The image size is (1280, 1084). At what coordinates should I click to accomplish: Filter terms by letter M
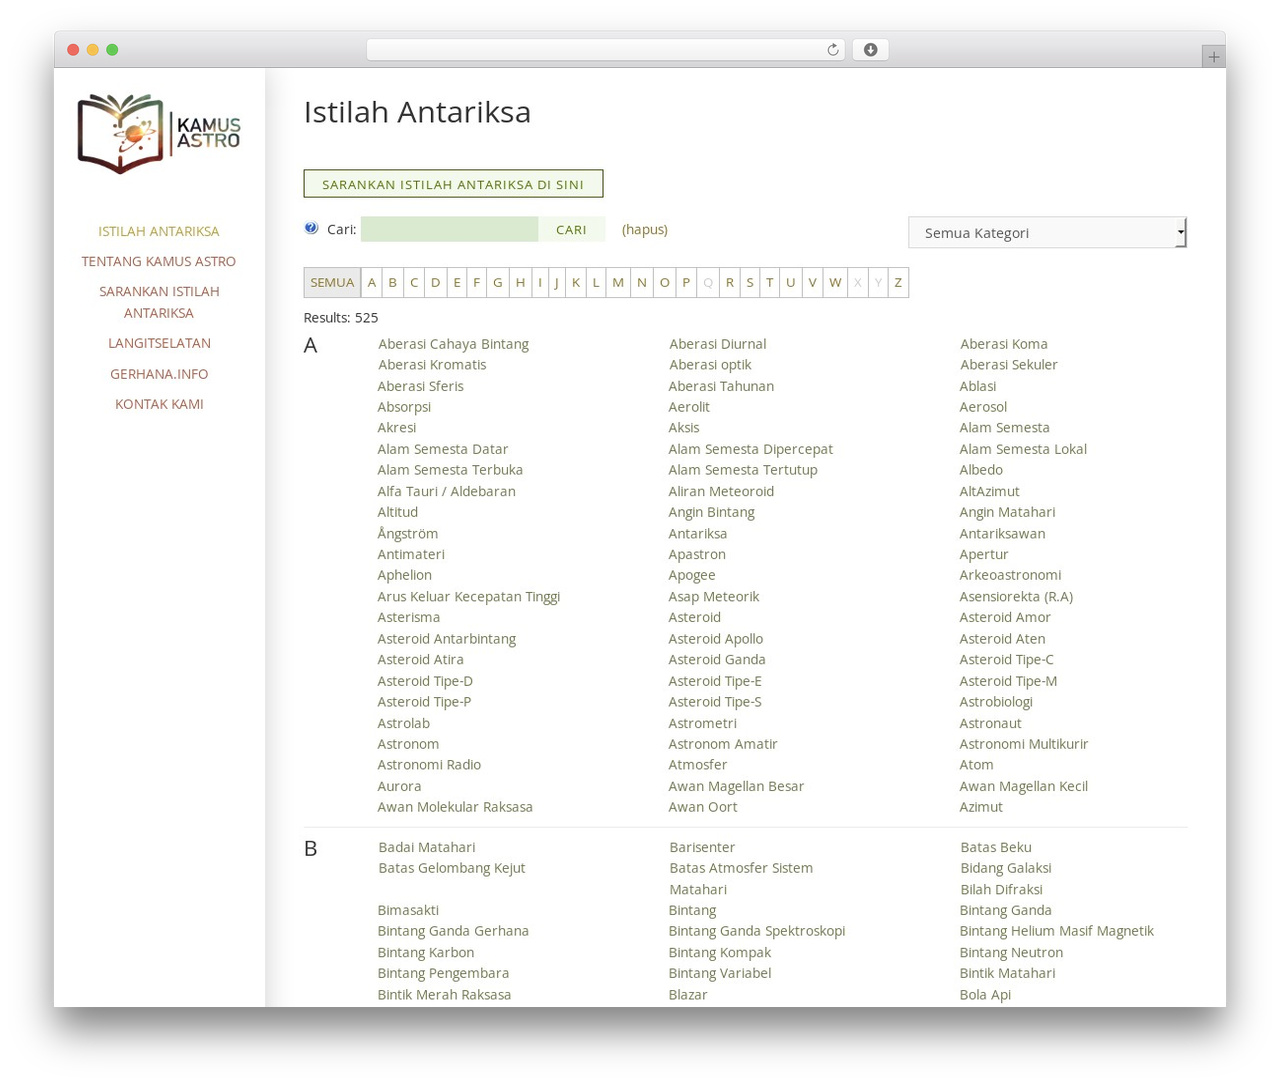pyautogui.click(x=618, y=282)
